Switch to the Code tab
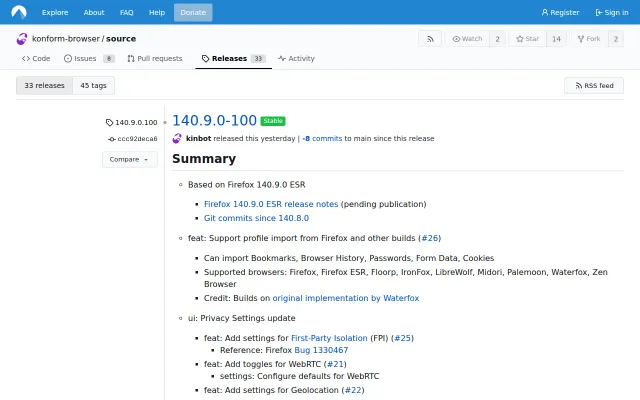 pos(36,58)
